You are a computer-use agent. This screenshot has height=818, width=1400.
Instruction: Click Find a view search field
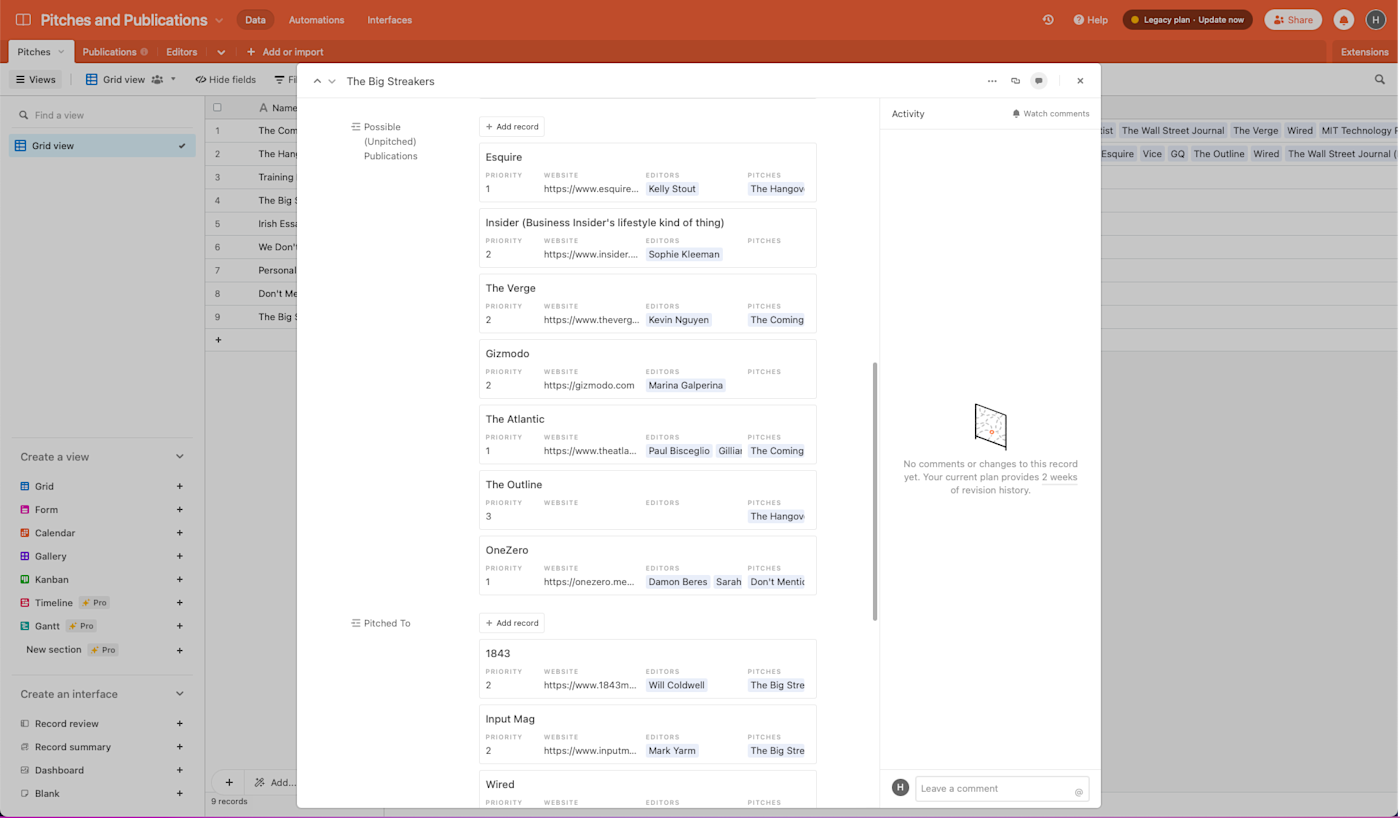tap(102, 115)
